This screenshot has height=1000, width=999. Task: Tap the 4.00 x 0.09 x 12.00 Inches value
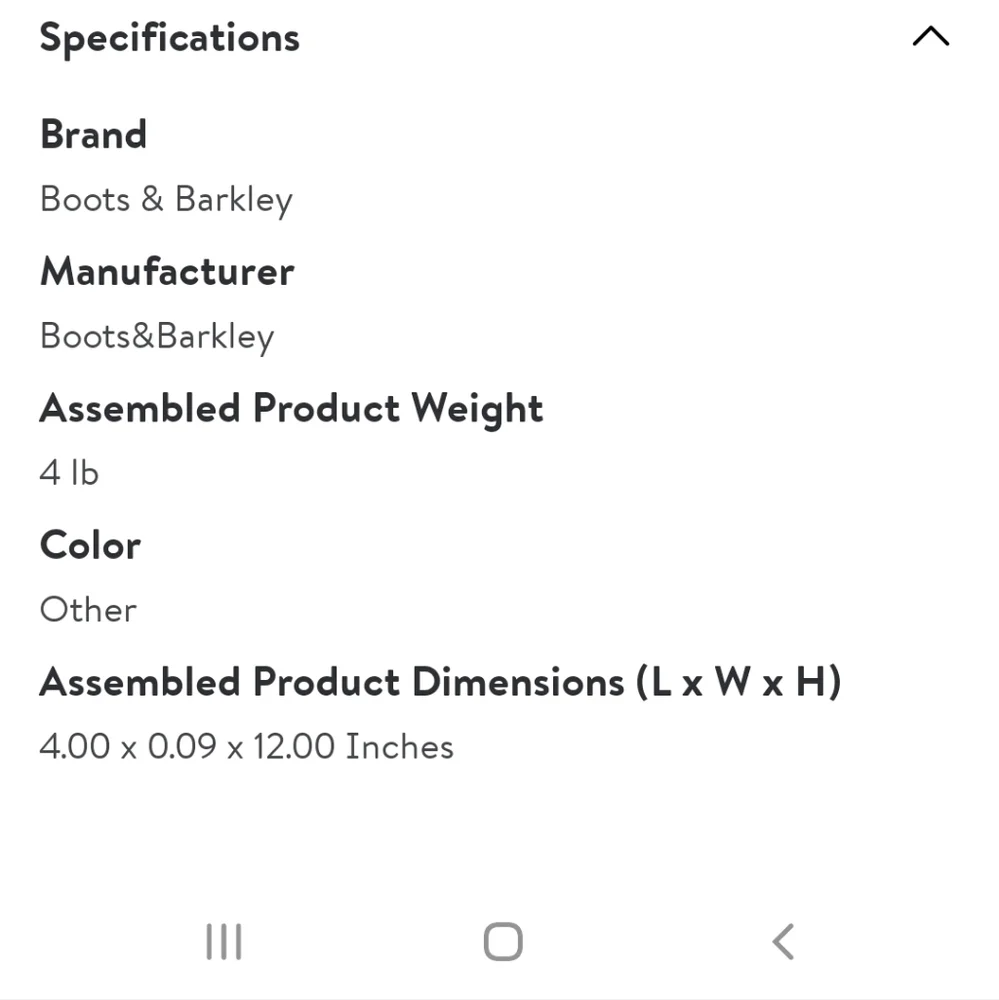tap(246, 746)
